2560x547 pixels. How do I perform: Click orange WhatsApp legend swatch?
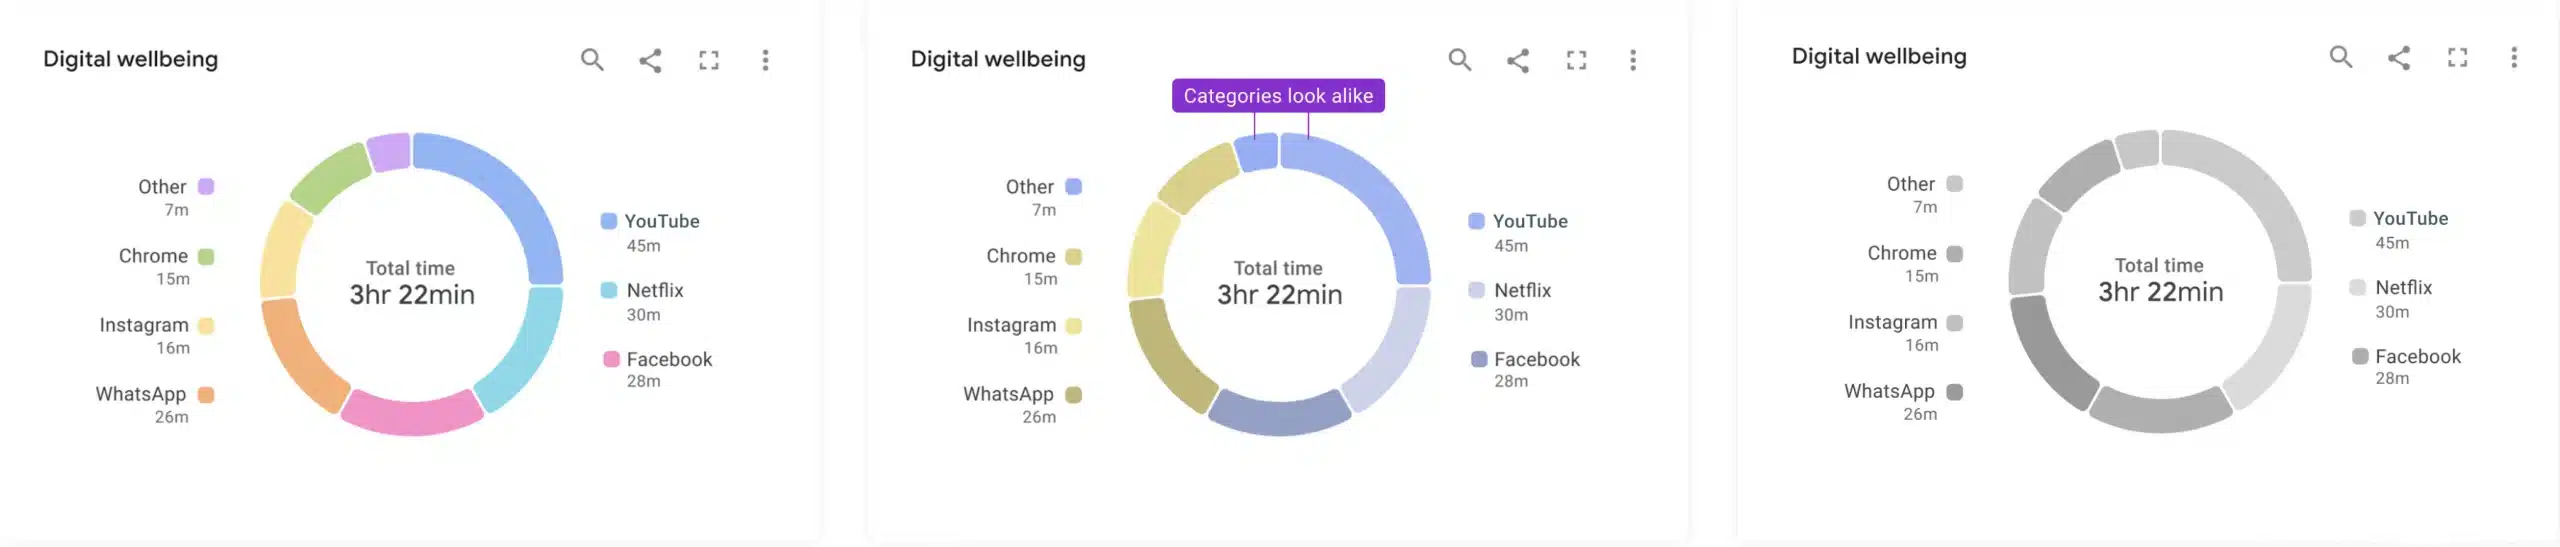coord(206,394)
